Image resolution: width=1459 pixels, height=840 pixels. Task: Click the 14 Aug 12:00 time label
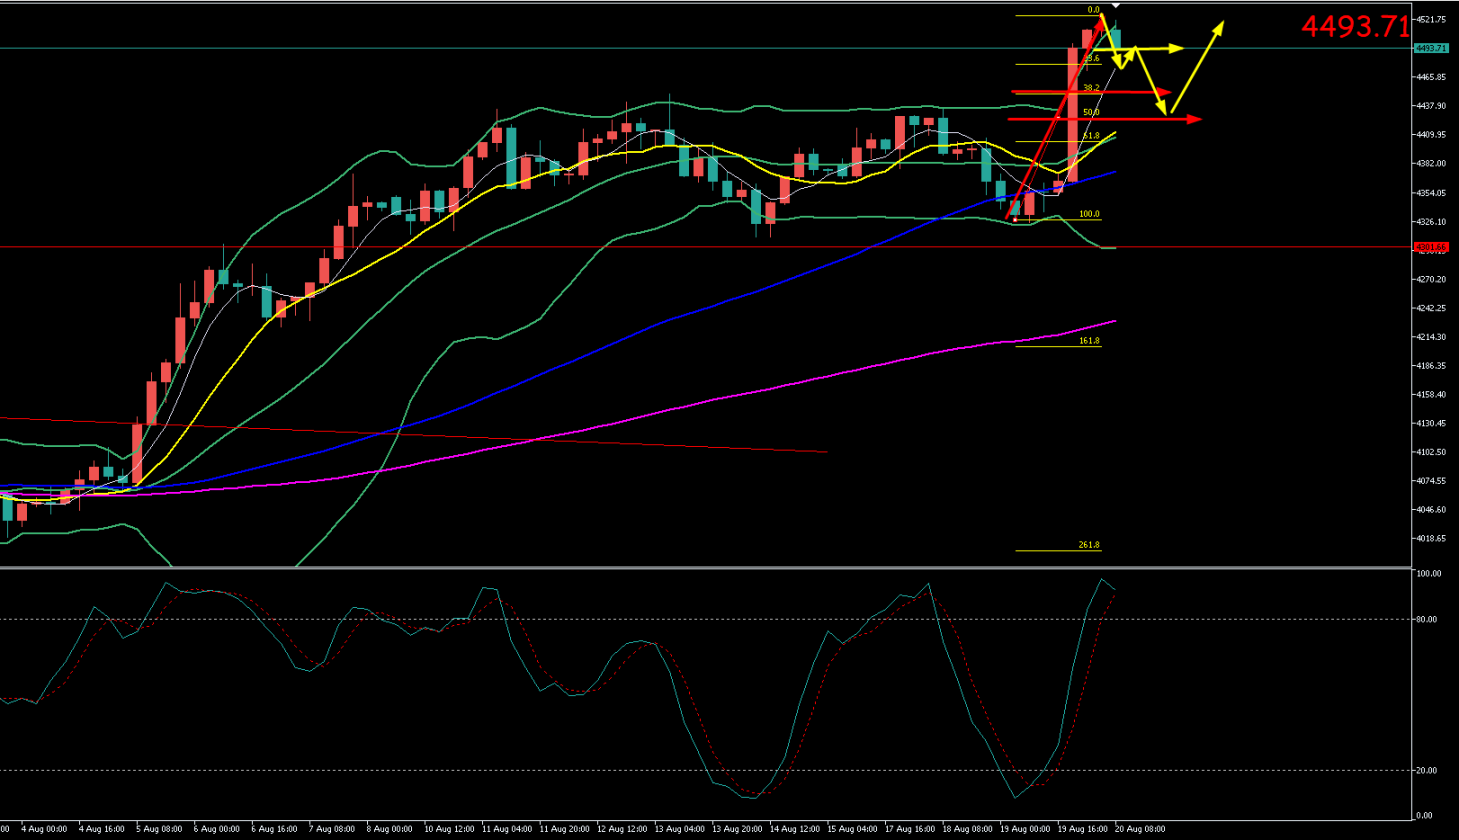pos(794,829)
